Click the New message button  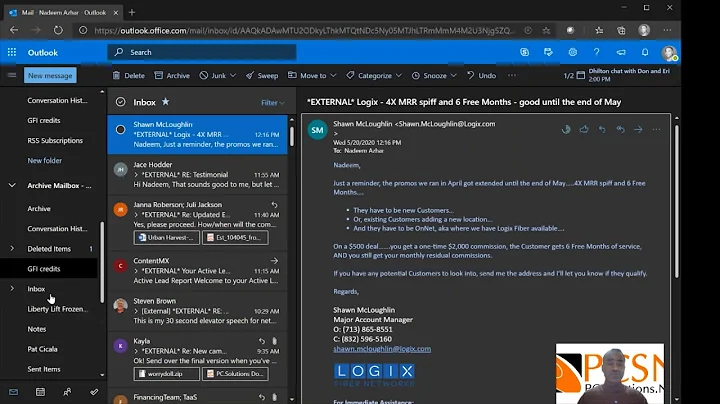coord(50,75)
